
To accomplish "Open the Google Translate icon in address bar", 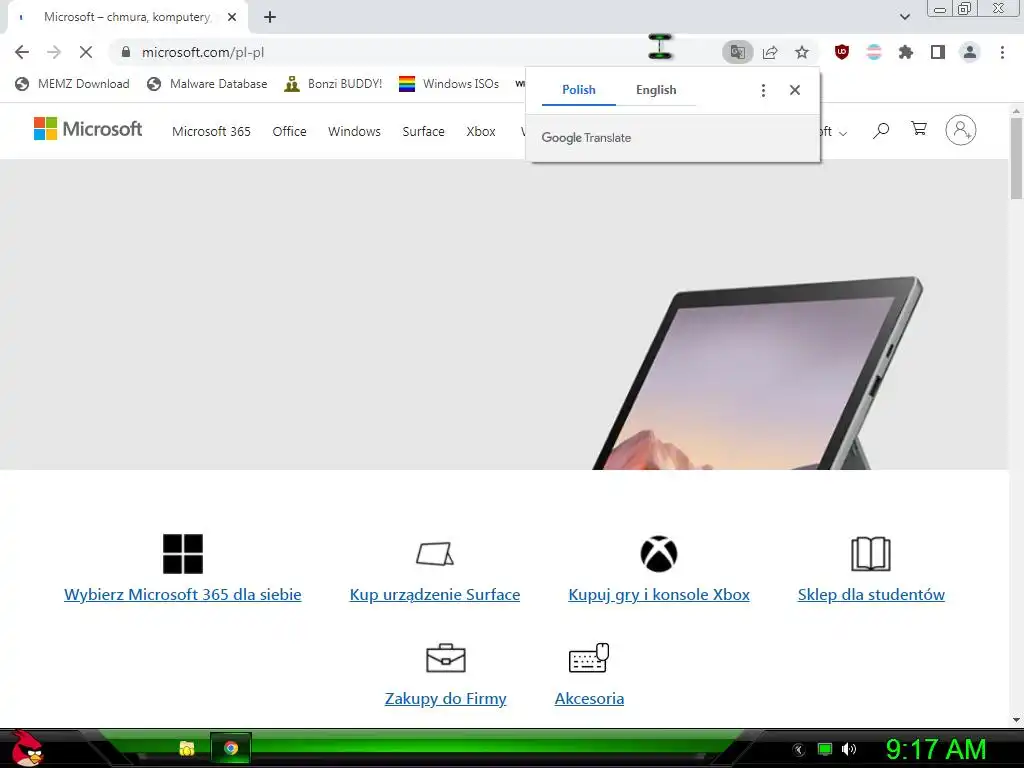I will (x=738, y=52).
